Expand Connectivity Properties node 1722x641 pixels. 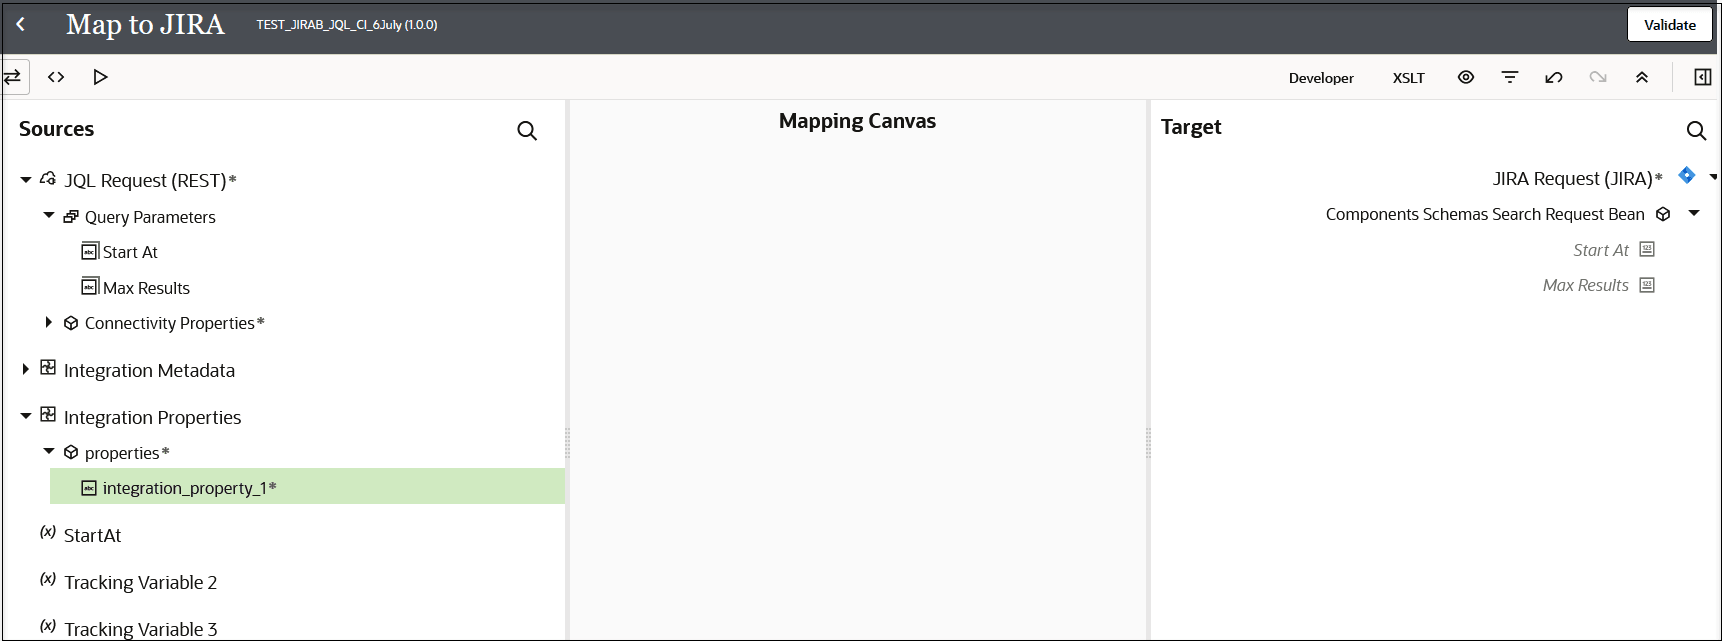coord(48,322)
